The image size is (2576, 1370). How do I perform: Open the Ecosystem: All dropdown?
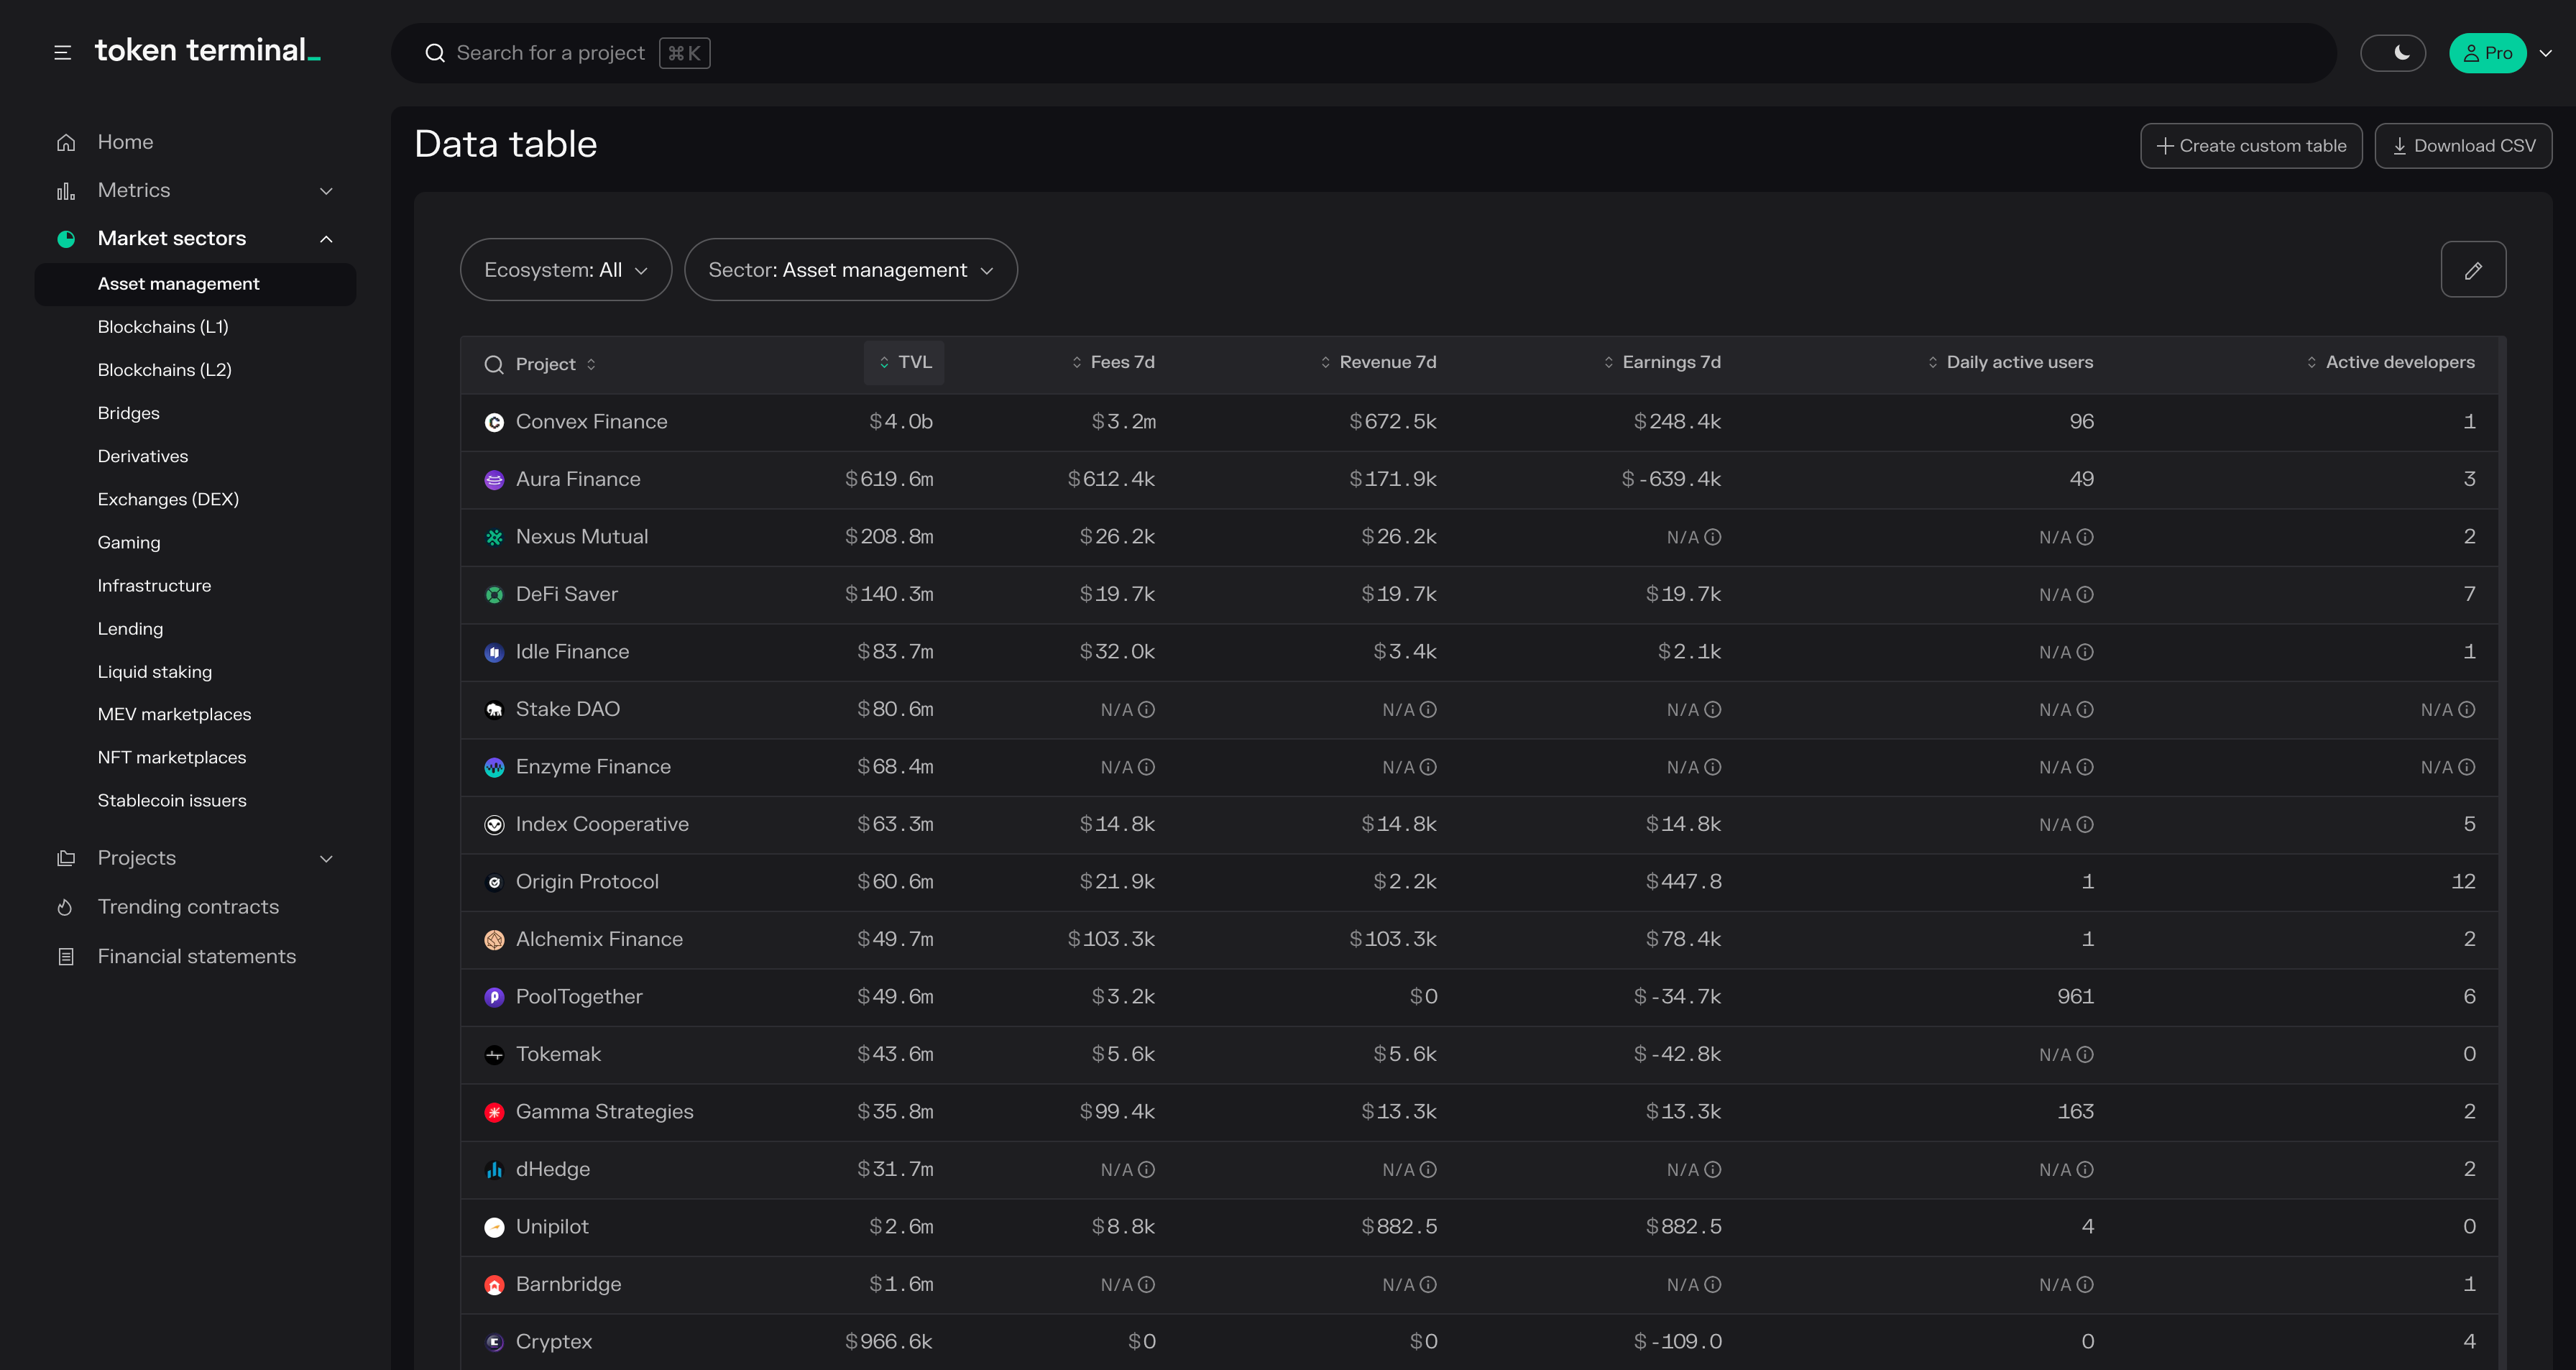point(565,270)
